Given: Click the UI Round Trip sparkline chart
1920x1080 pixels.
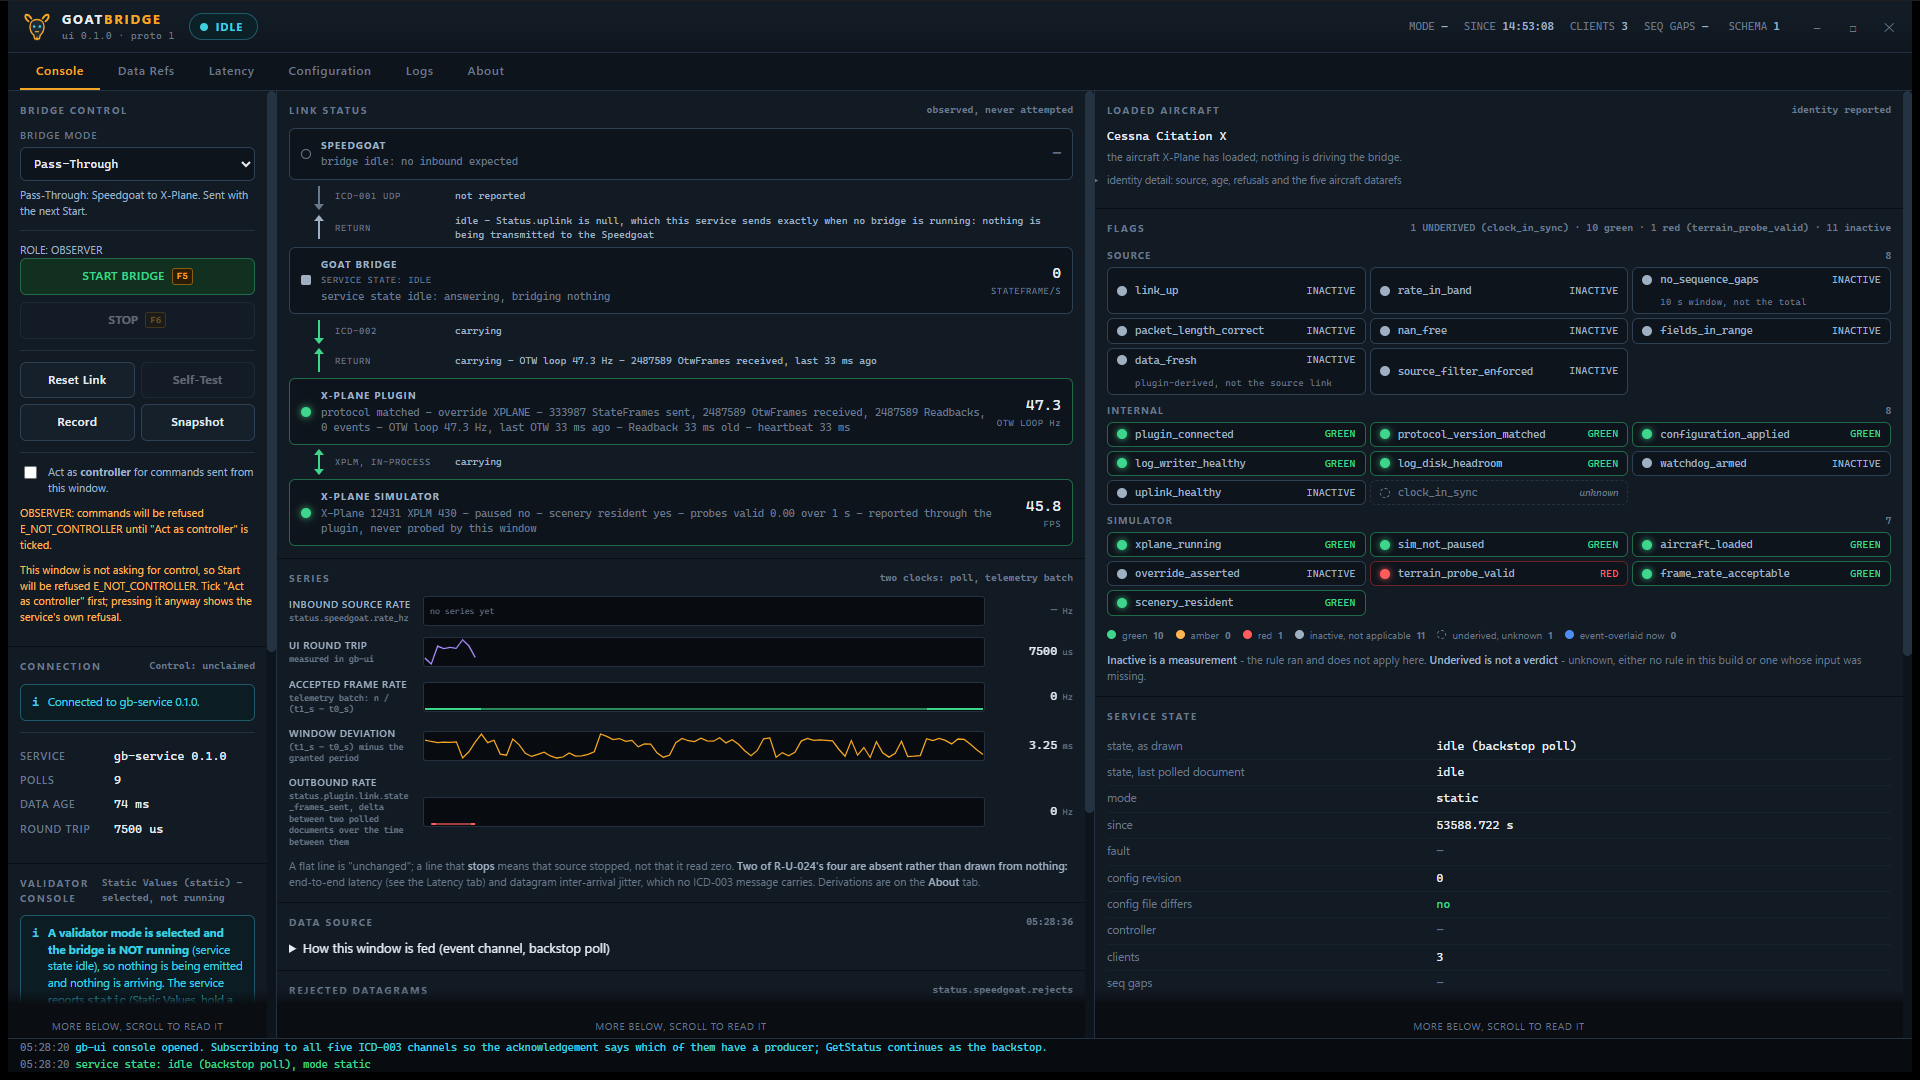Looking at the screenshot, I should (704, 652).
